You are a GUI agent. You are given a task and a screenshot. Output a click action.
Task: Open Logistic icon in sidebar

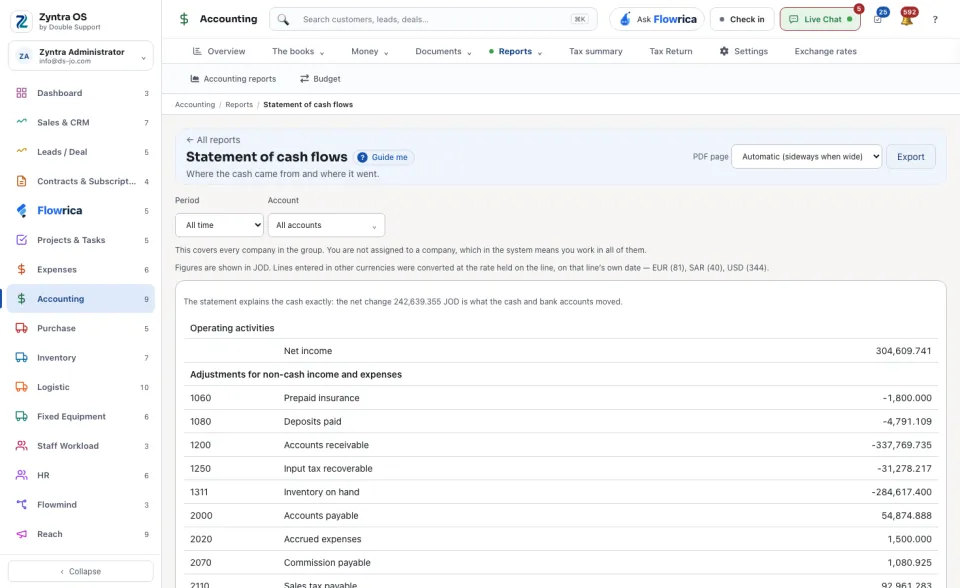tap(21, 387)
